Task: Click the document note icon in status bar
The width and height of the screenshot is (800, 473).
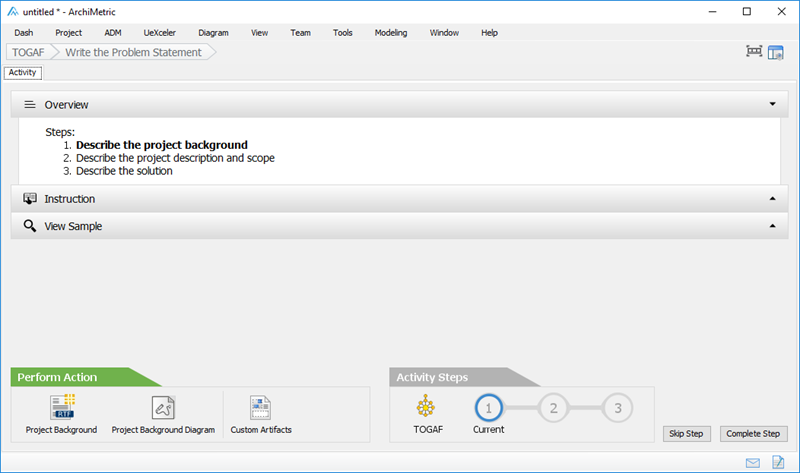Action: 777,462
